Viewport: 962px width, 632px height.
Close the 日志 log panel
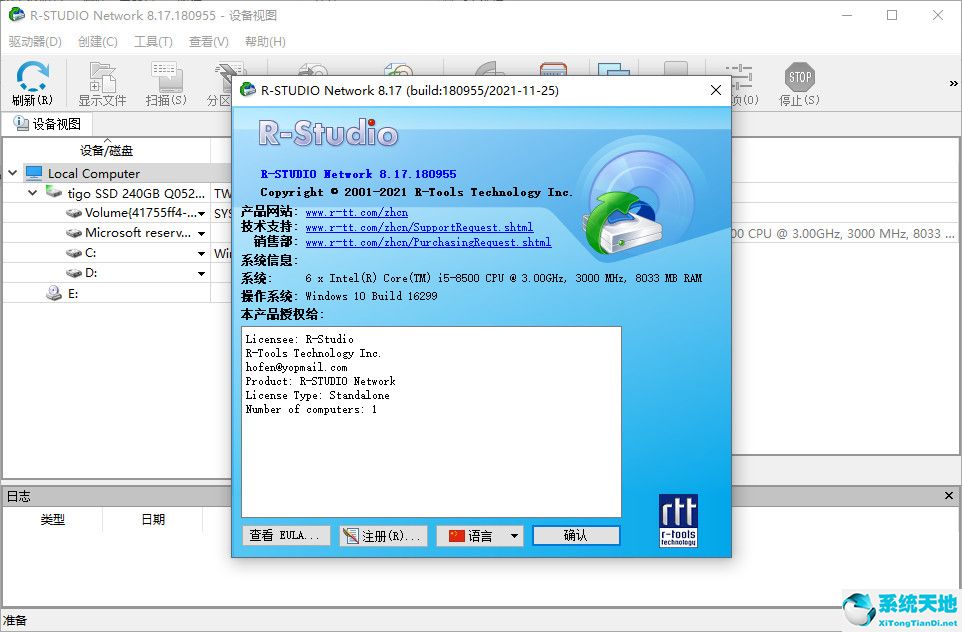point(949,495)
